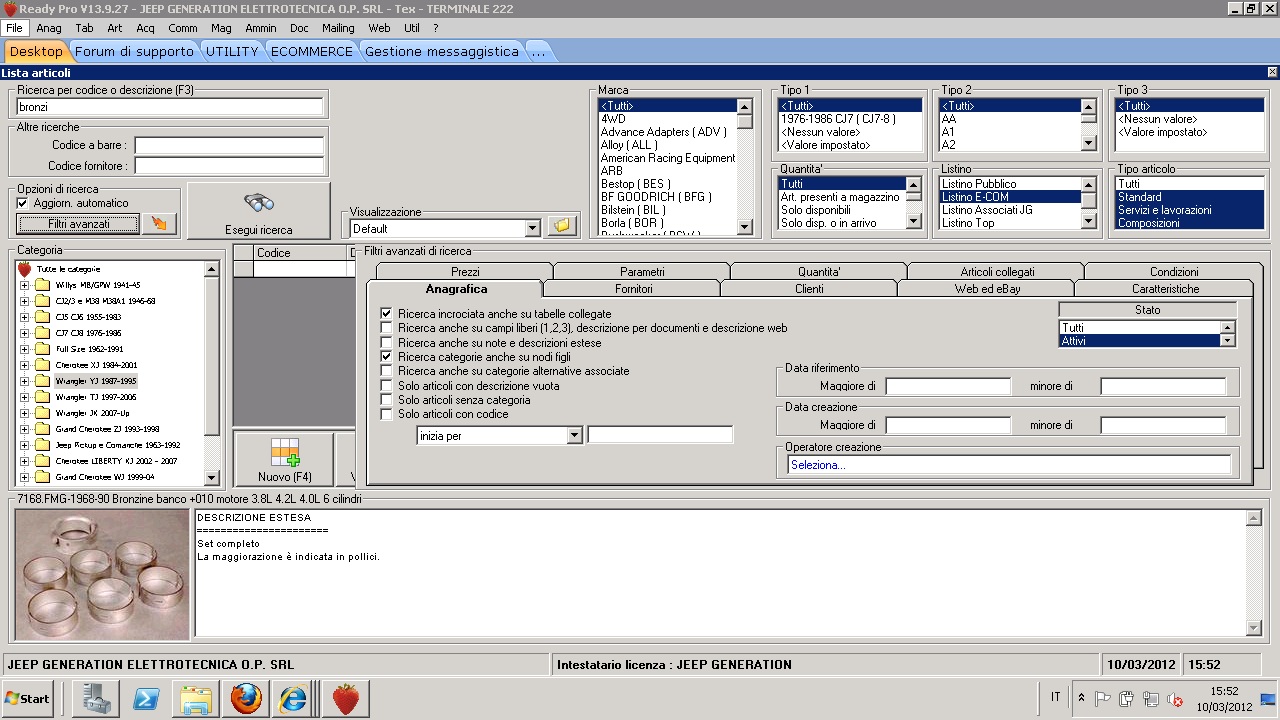Expand the Willys MB/GPW 1941-45 category
Viewport: 1280px width, 720px height.
point(25,285)
